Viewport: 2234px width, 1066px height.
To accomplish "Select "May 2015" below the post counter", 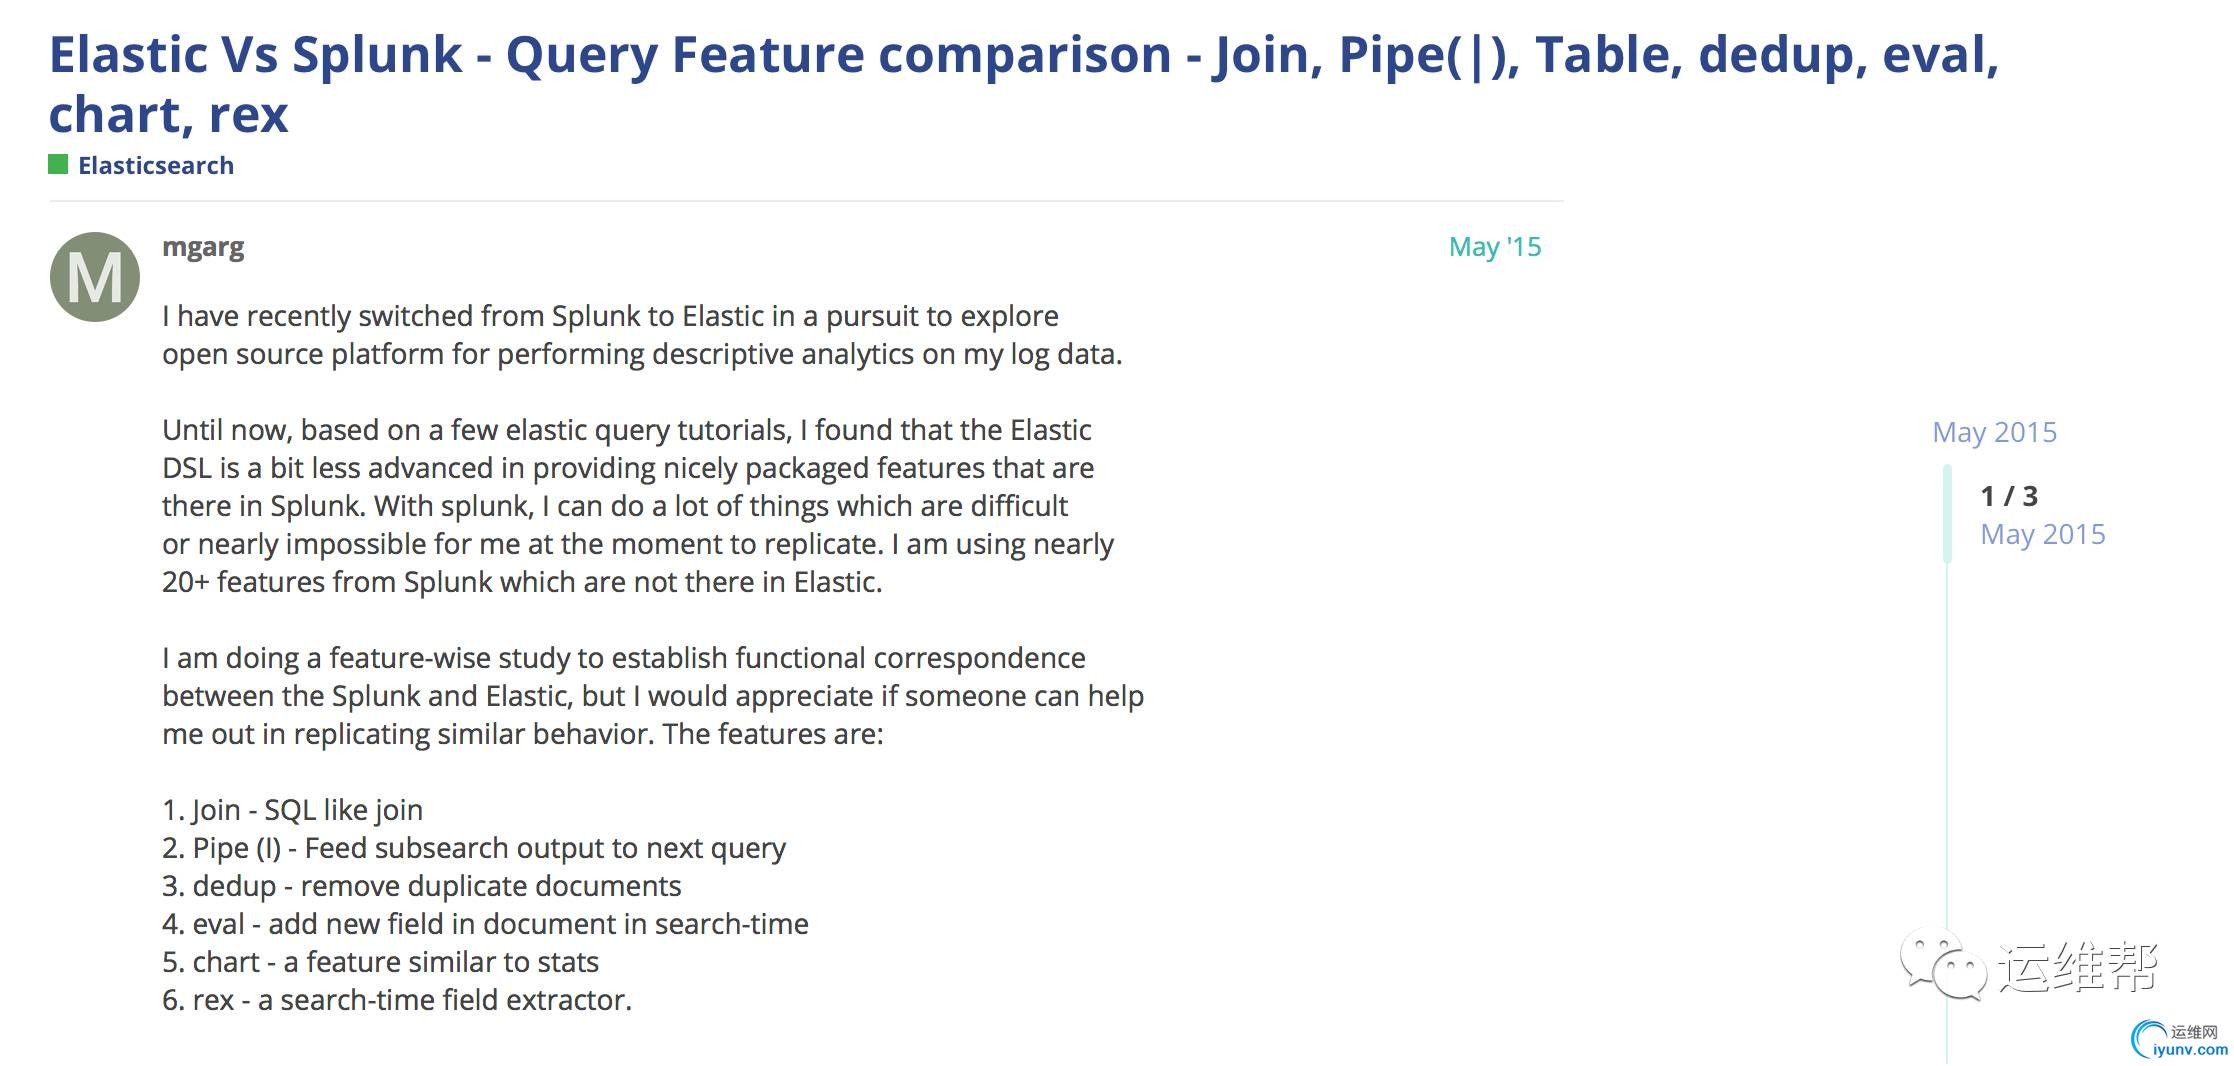I will click(x=2043, y=534).
